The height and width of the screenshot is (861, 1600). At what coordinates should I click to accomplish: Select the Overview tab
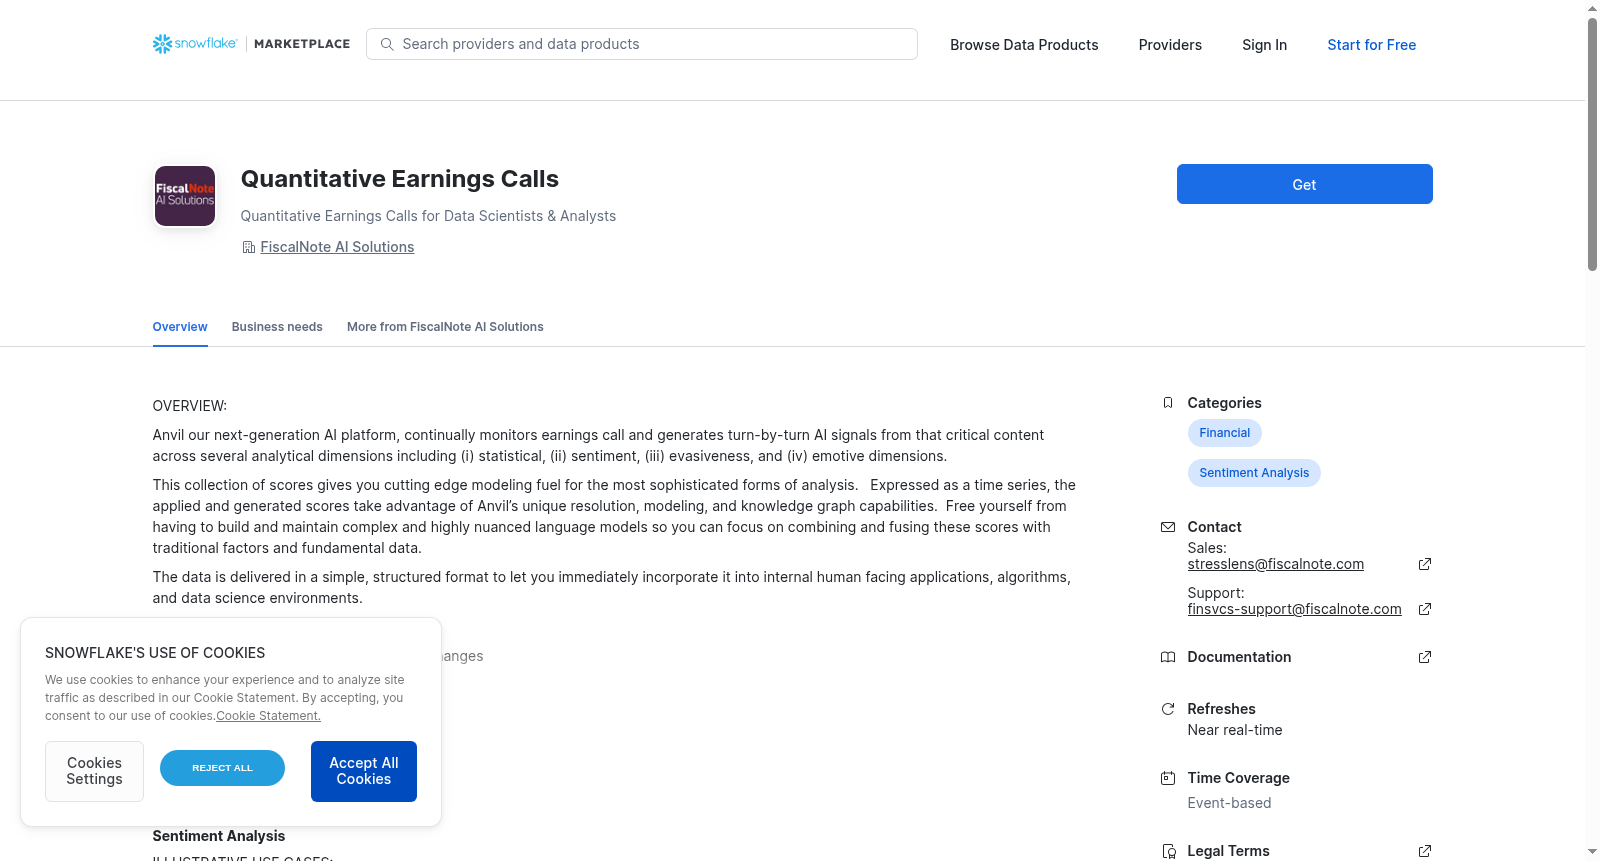pyautogui.click(x=180, y=327)
